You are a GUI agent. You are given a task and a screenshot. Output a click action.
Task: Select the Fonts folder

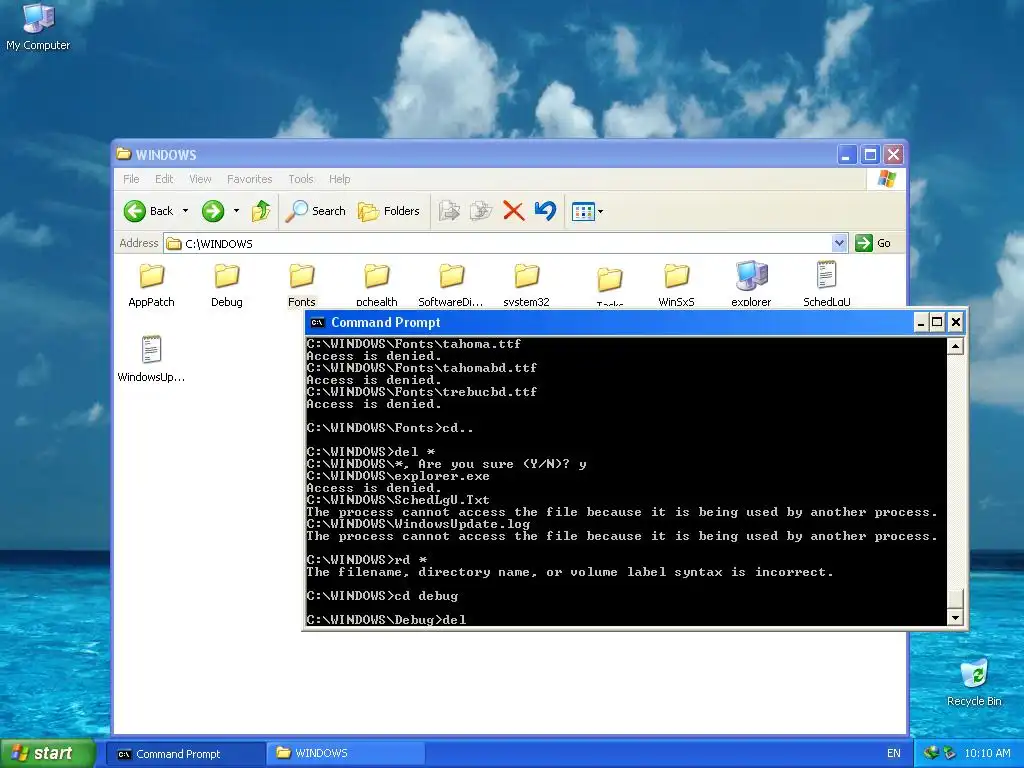[302, 285]
